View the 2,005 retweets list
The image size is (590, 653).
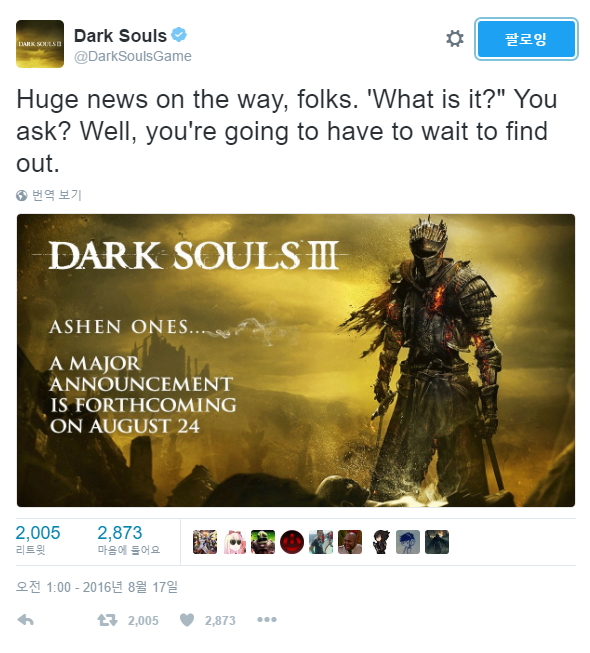click(x=38, y=540)
